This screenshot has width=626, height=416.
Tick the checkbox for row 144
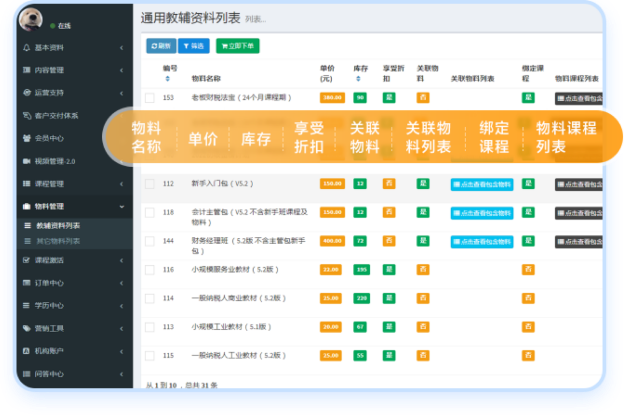click(150, 241)
